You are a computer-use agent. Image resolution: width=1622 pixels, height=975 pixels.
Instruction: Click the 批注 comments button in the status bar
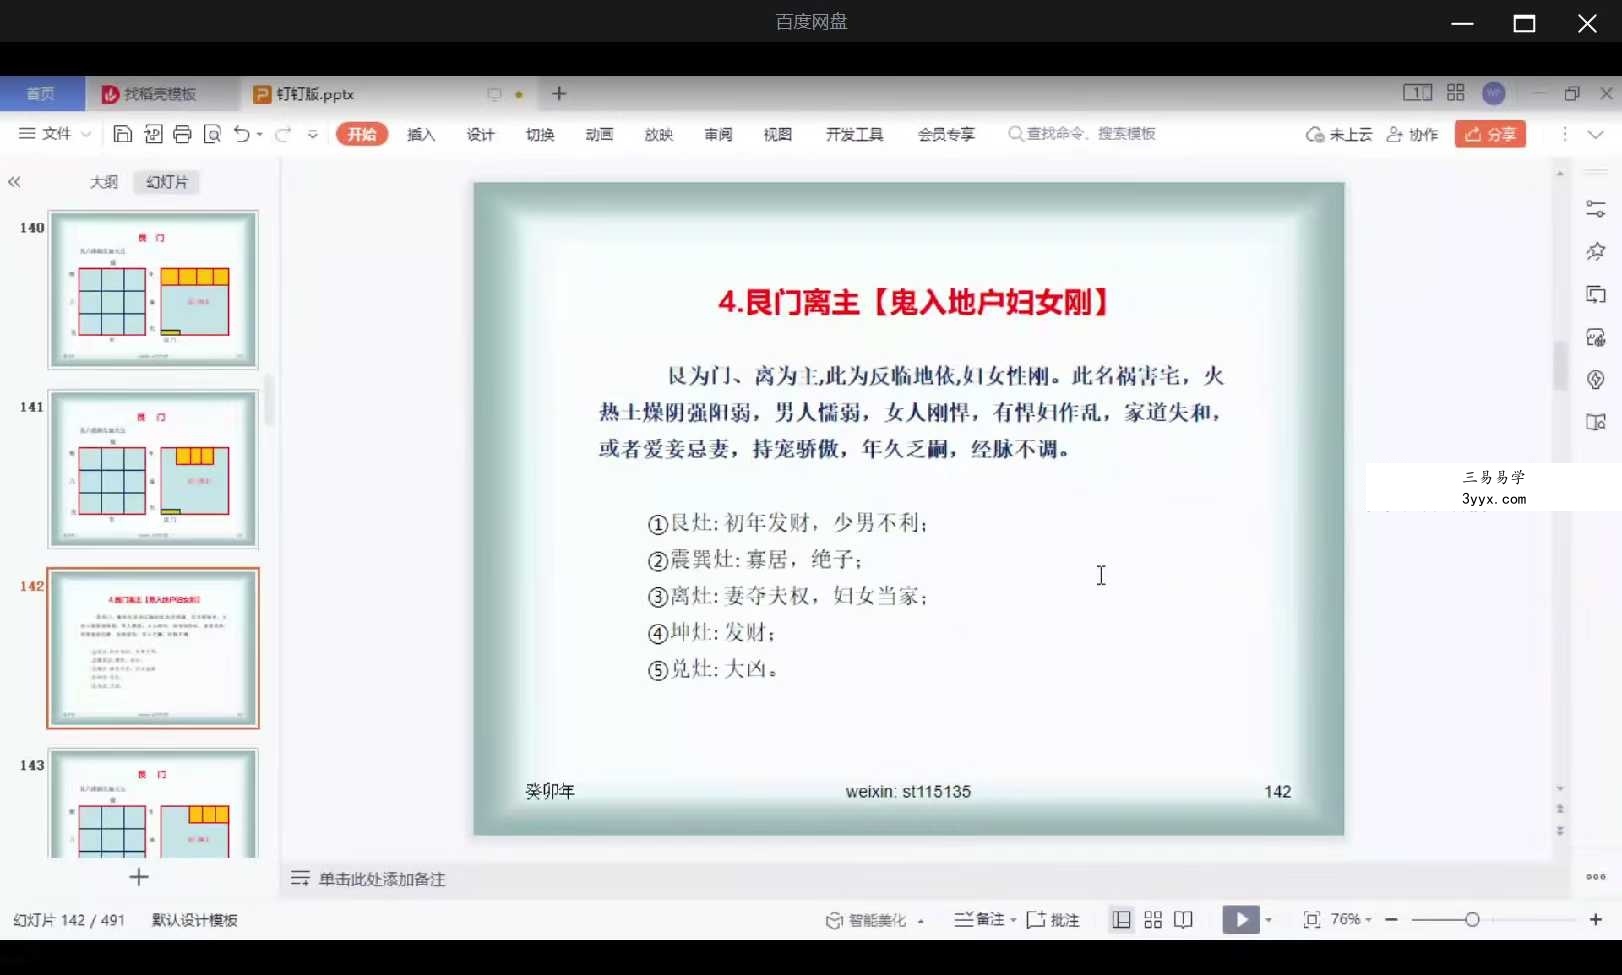1053,920
